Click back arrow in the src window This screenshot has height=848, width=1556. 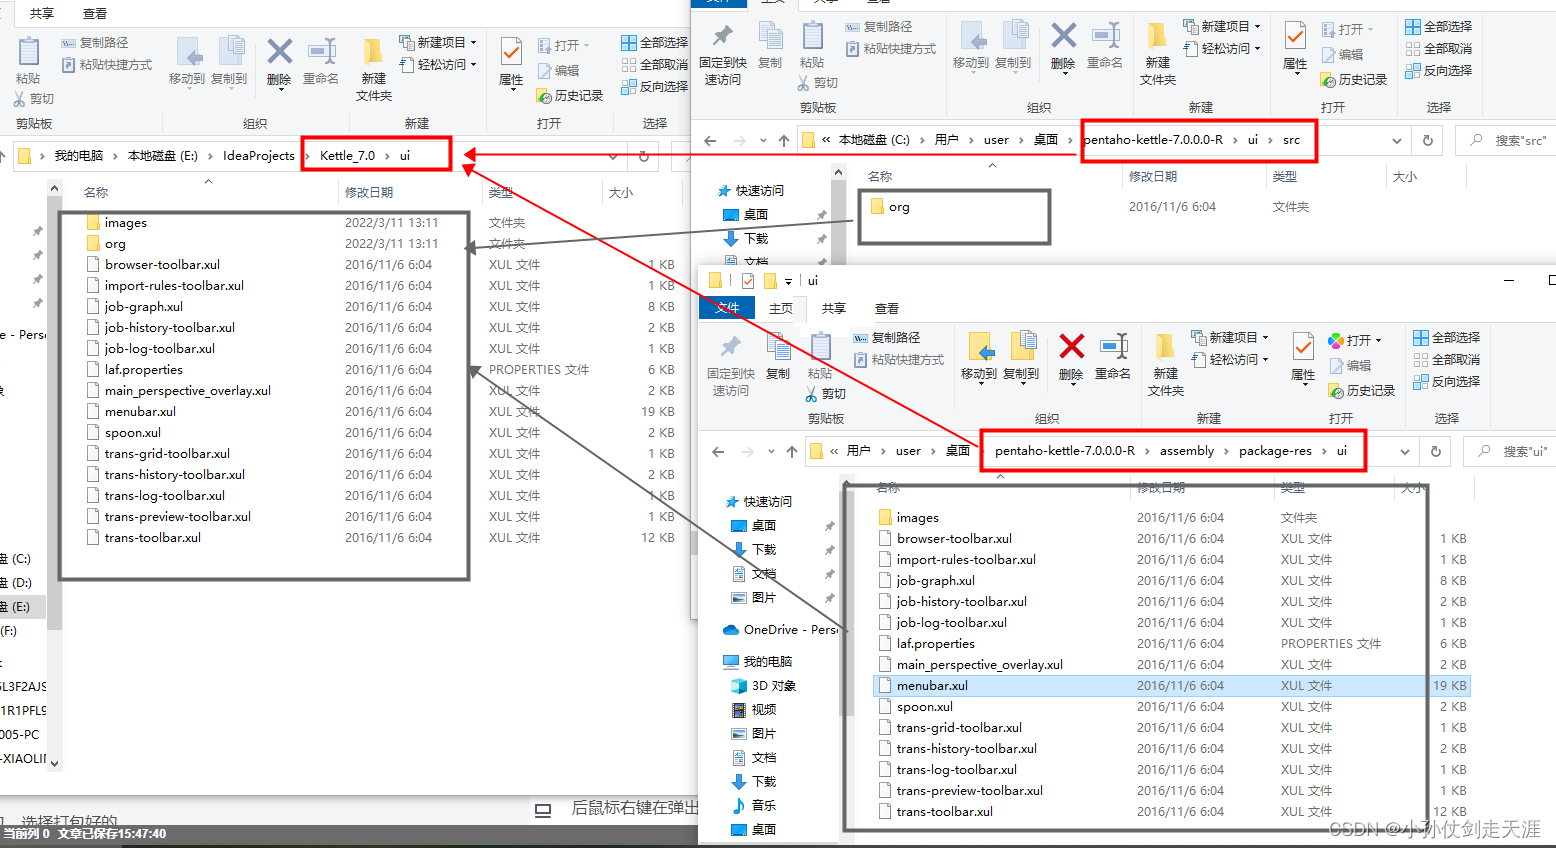point(710,141)
